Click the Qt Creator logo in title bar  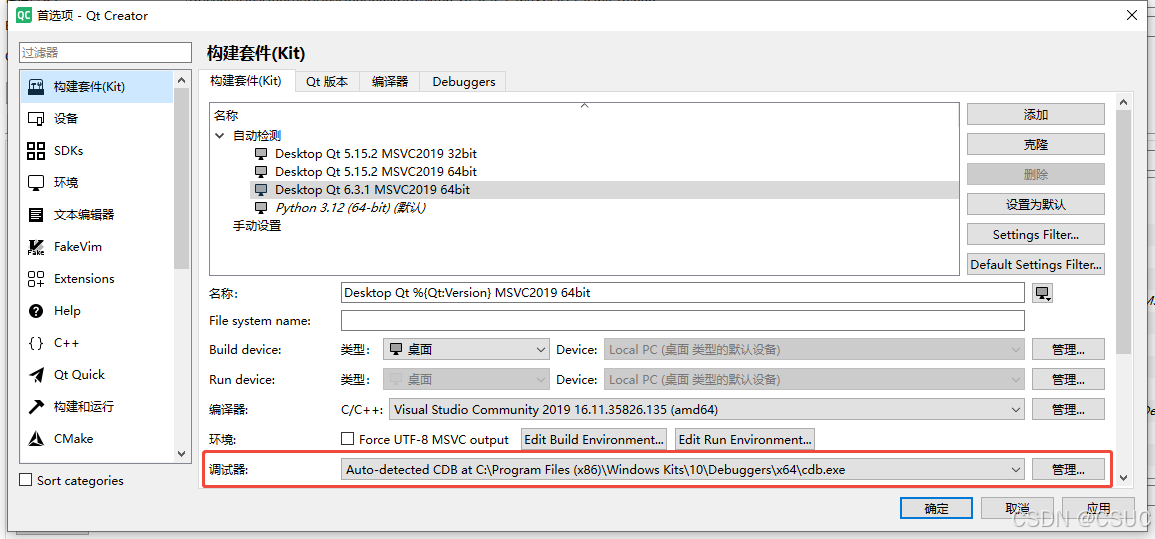pos(24,14)
